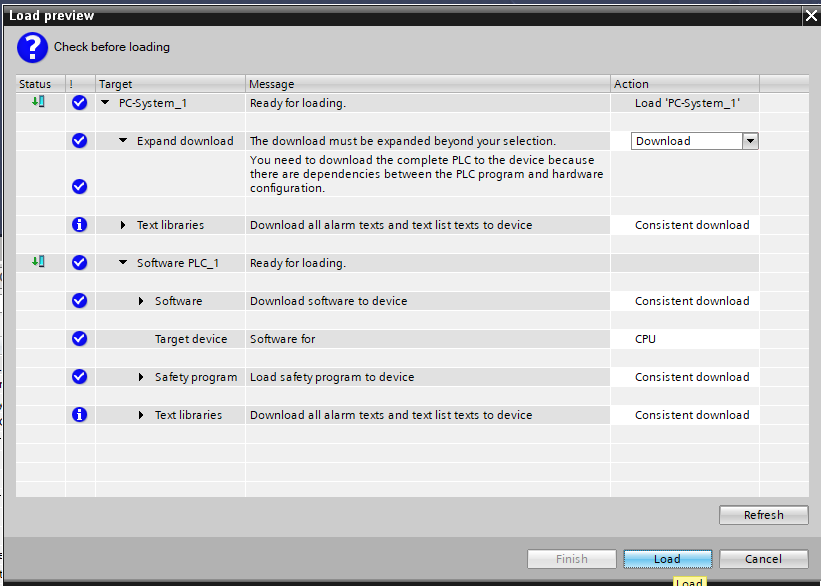Click the download status icon for Software PLC_1
This screenshot has height=586, width=821.
coord(38,262)
